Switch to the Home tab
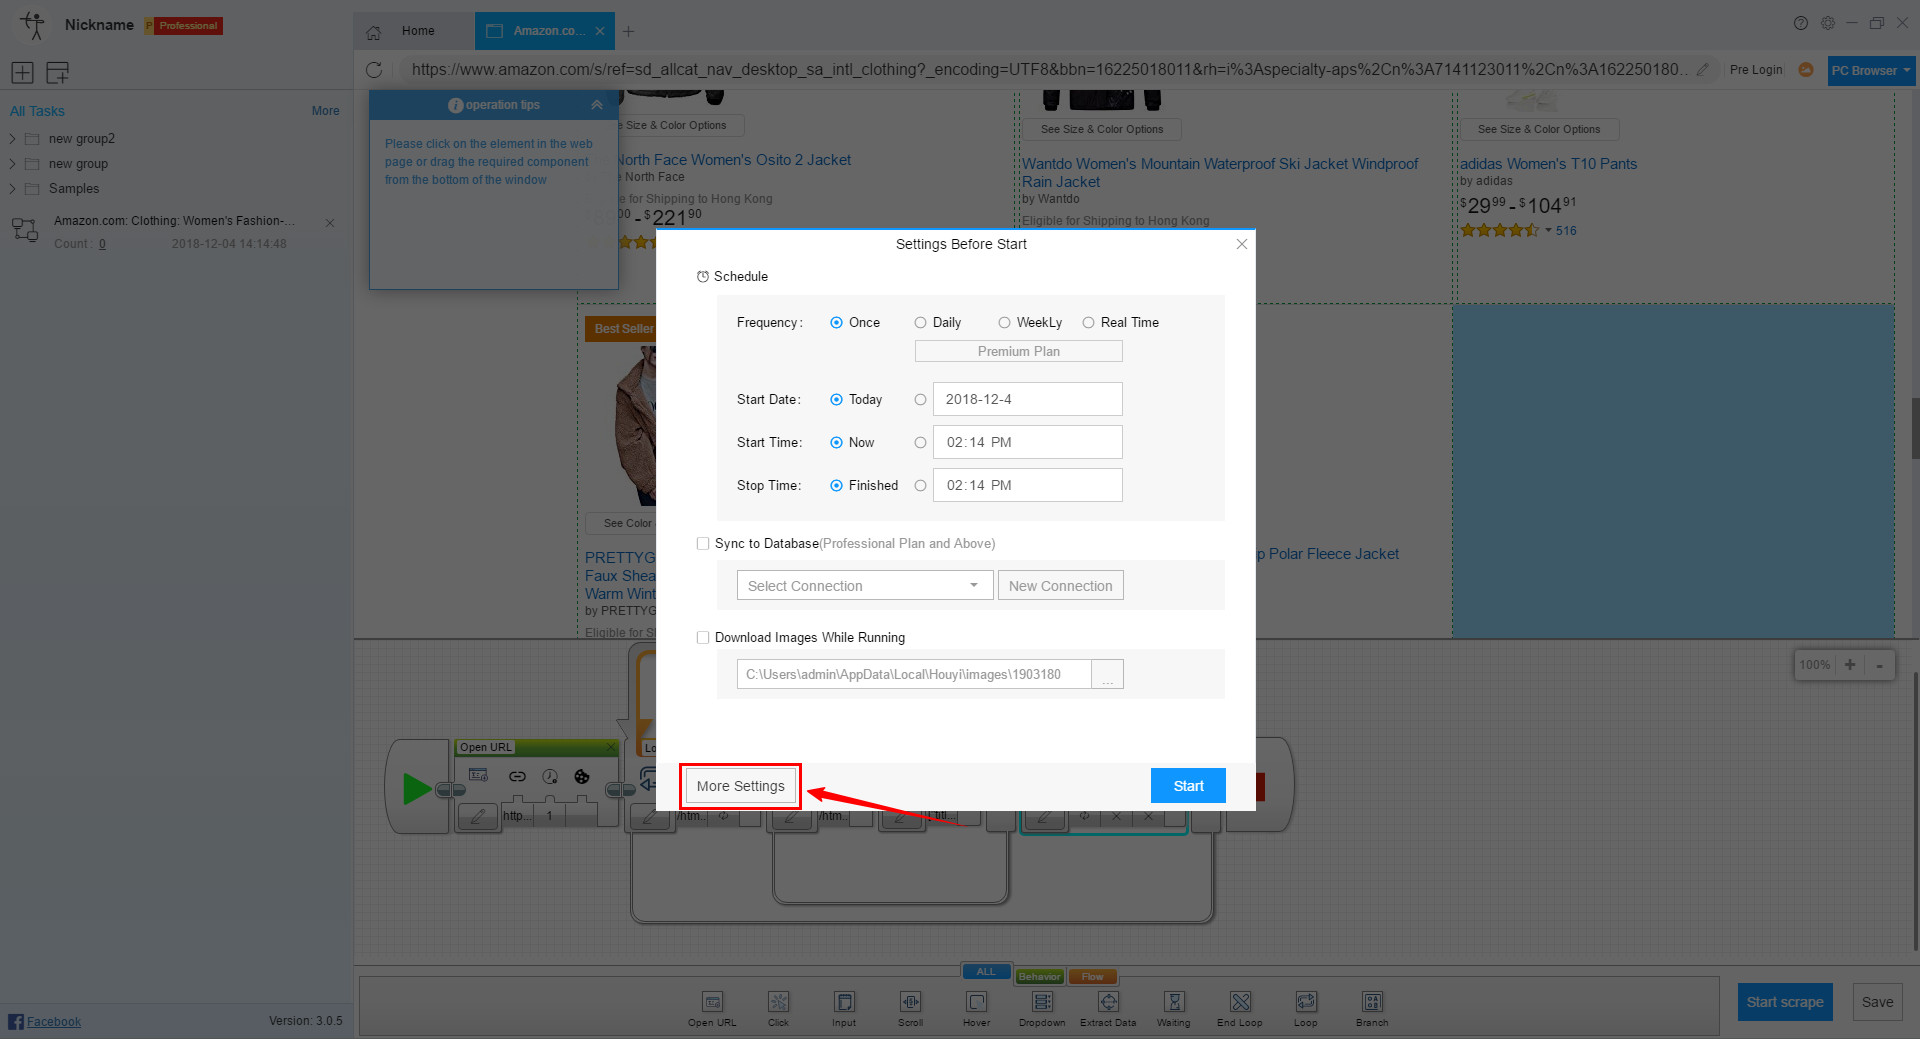 [x=414, y=32]
